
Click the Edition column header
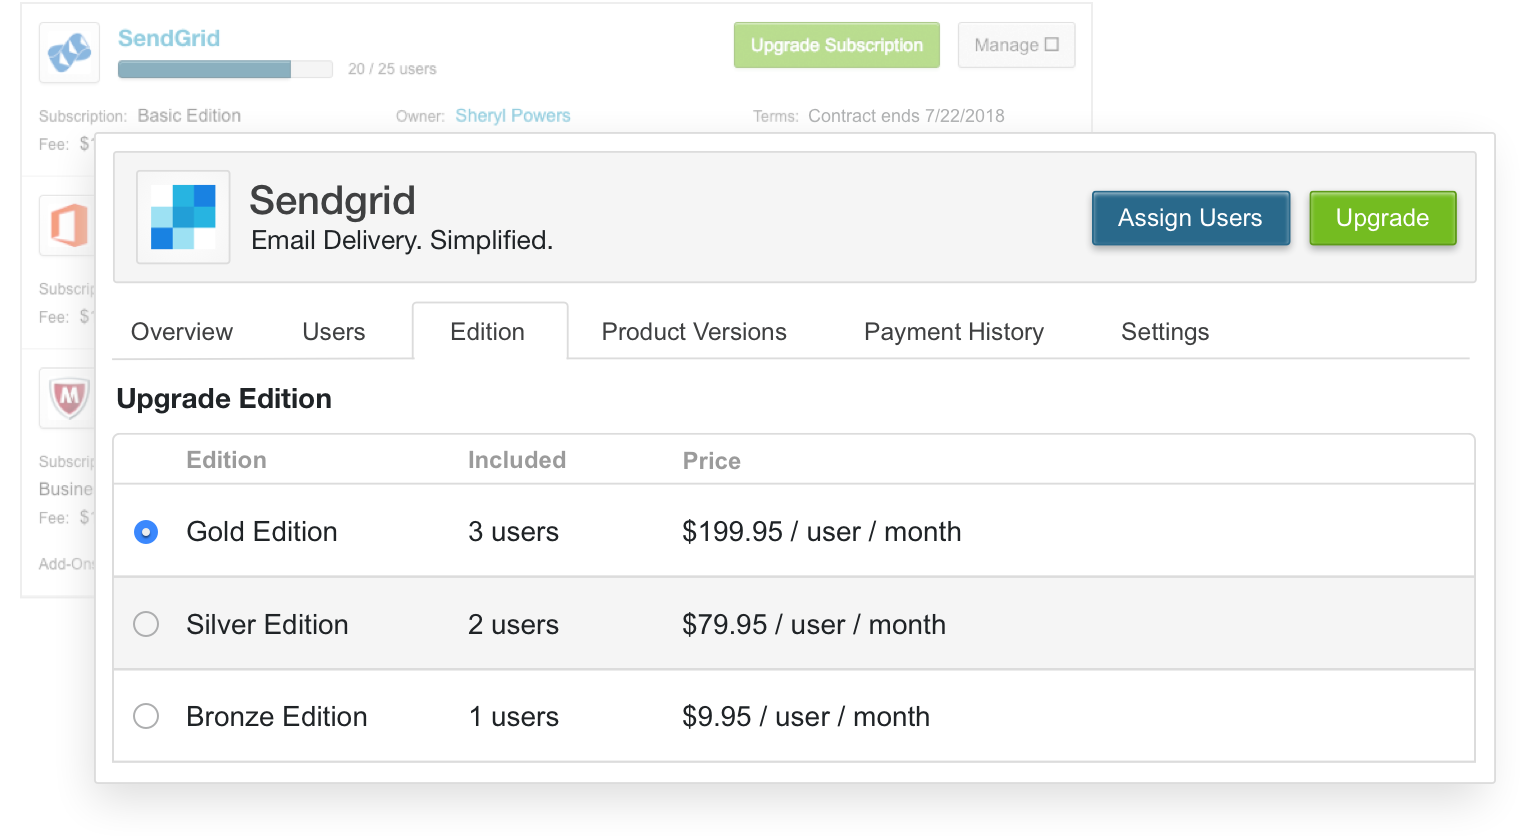[x=226, y=460]
